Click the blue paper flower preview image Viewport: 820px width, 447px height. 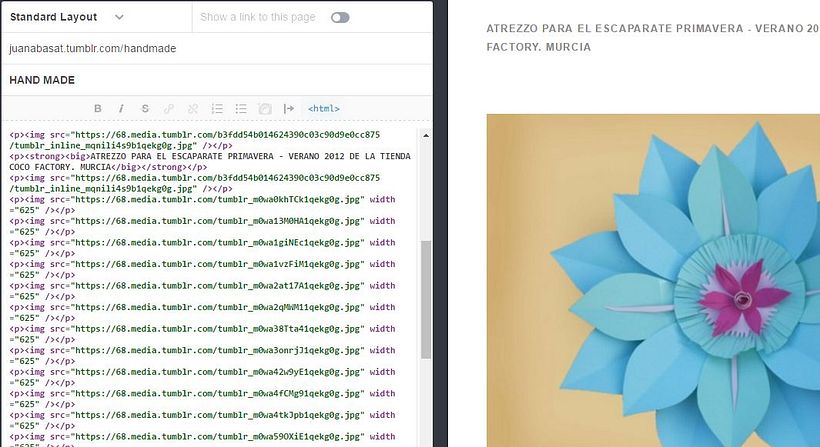click(x=652, y=280)
